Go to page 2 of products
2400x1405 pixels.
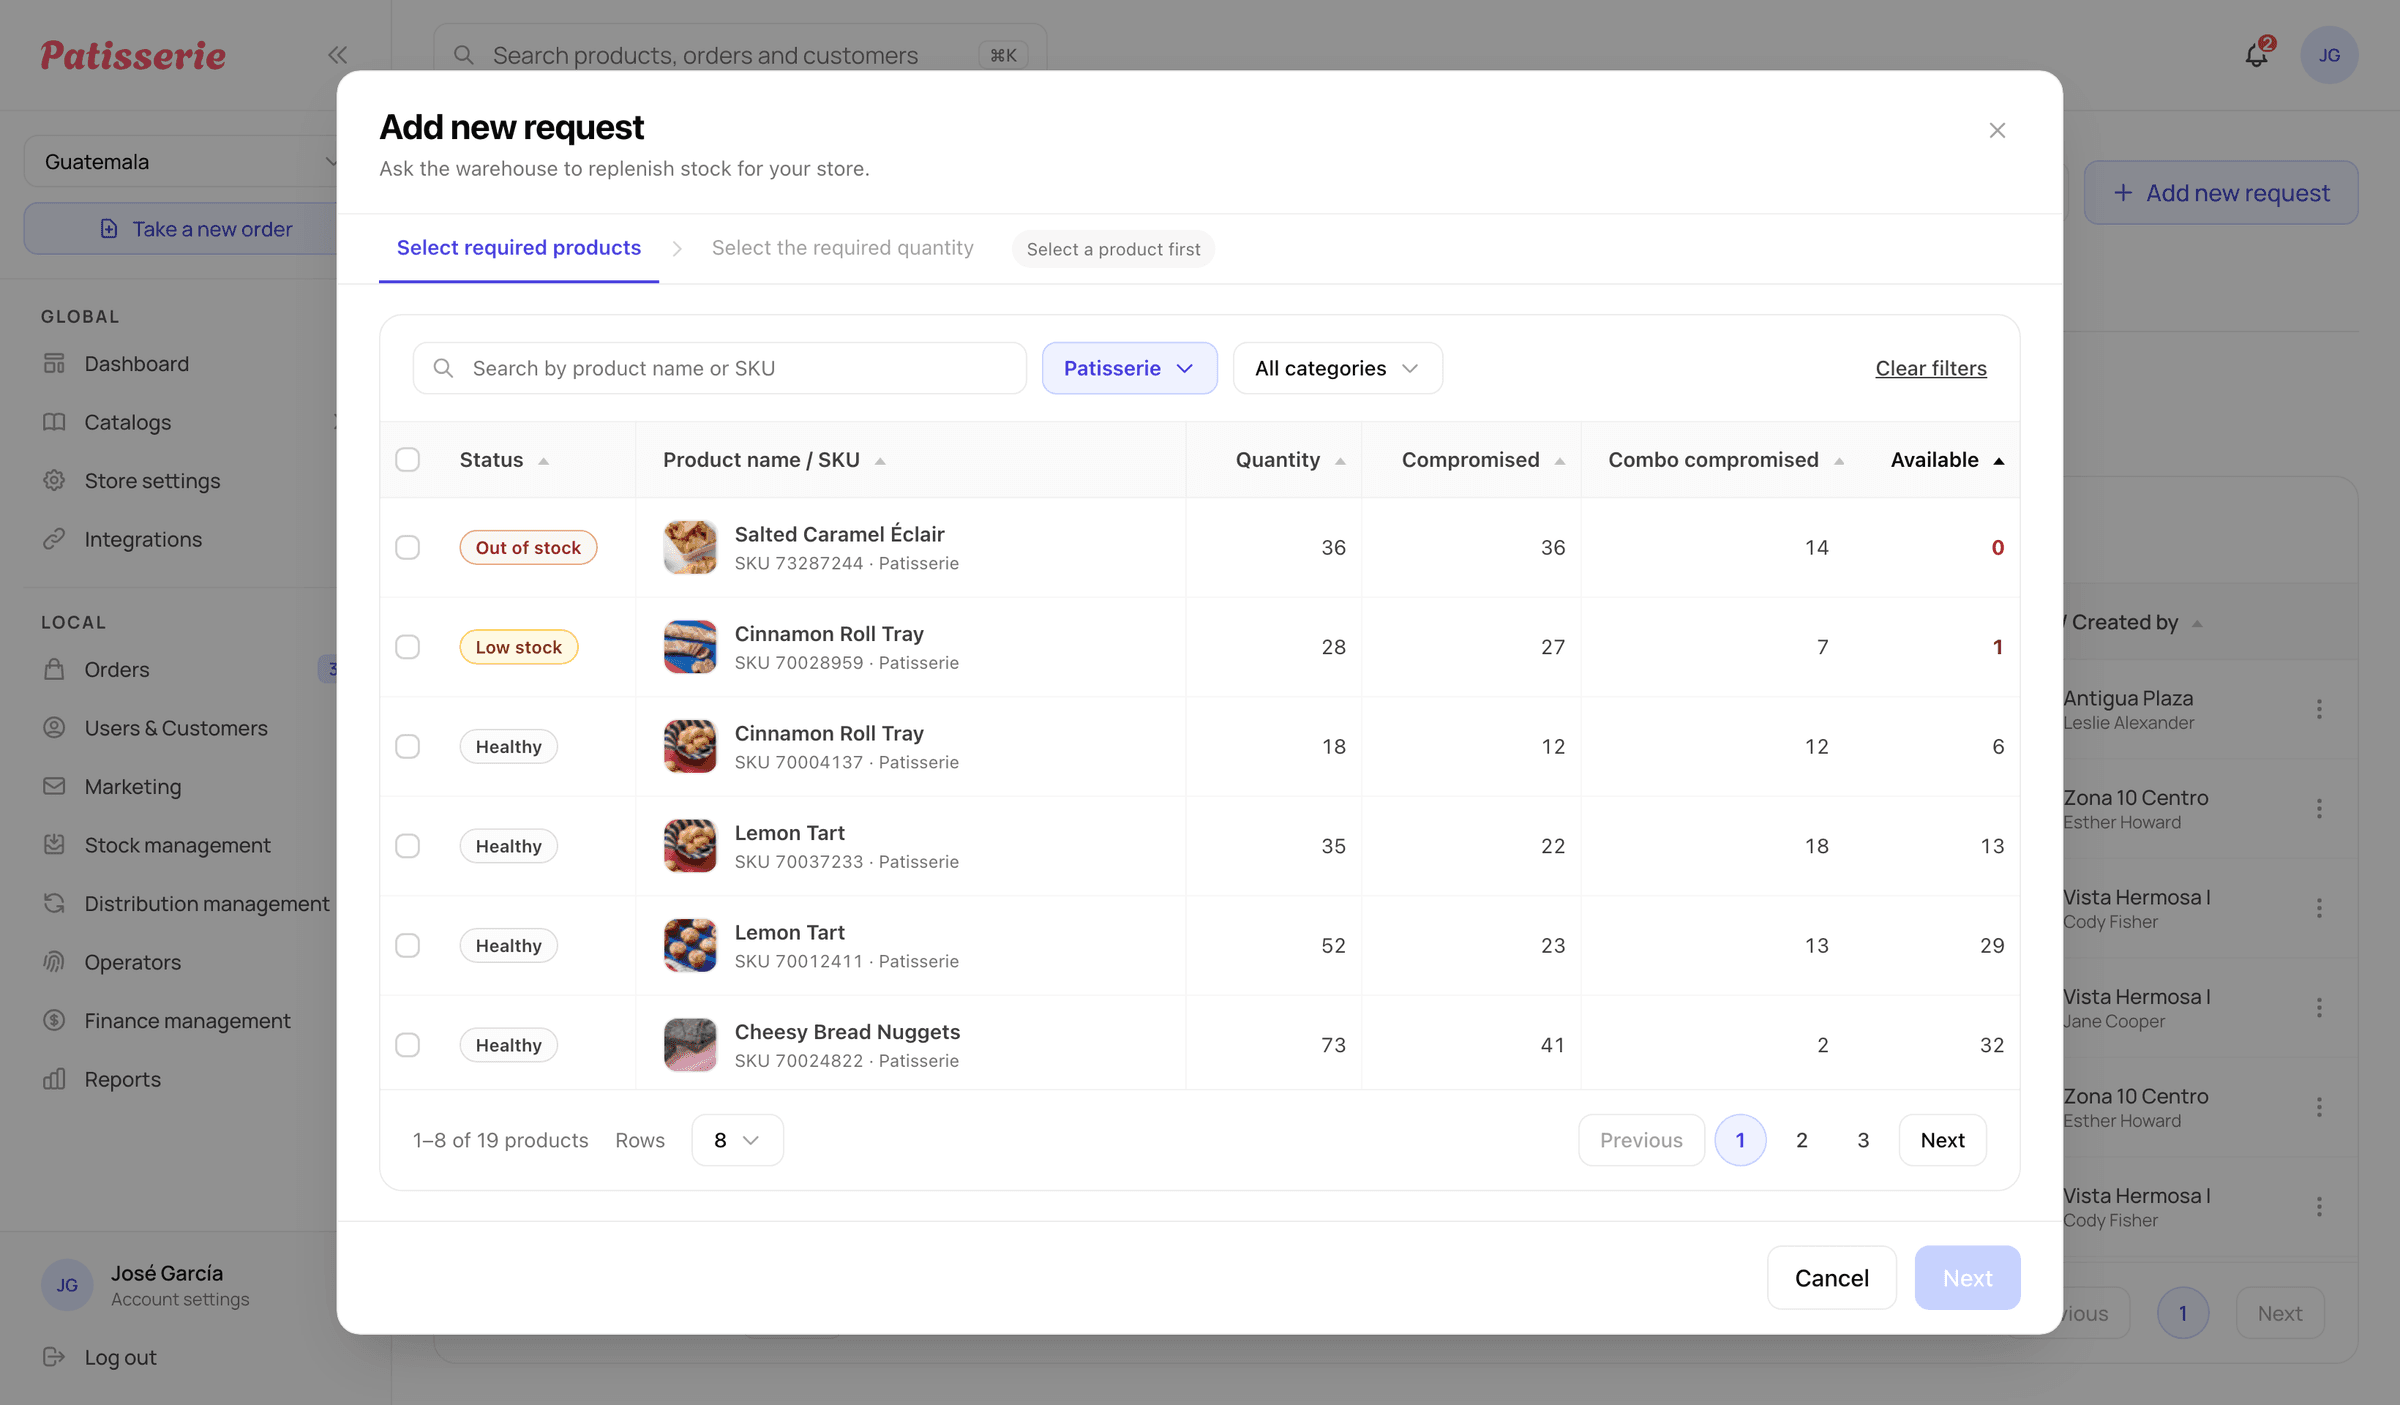point(1802,1140)
